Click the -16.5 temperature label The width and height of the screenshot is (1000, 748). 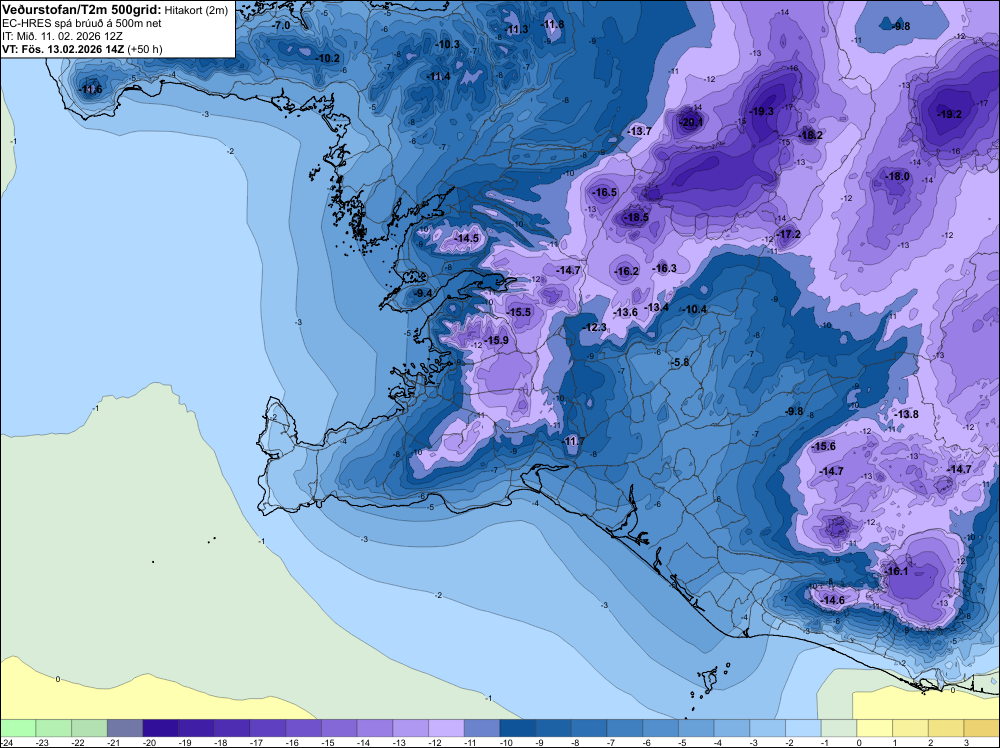click(605, 192)
